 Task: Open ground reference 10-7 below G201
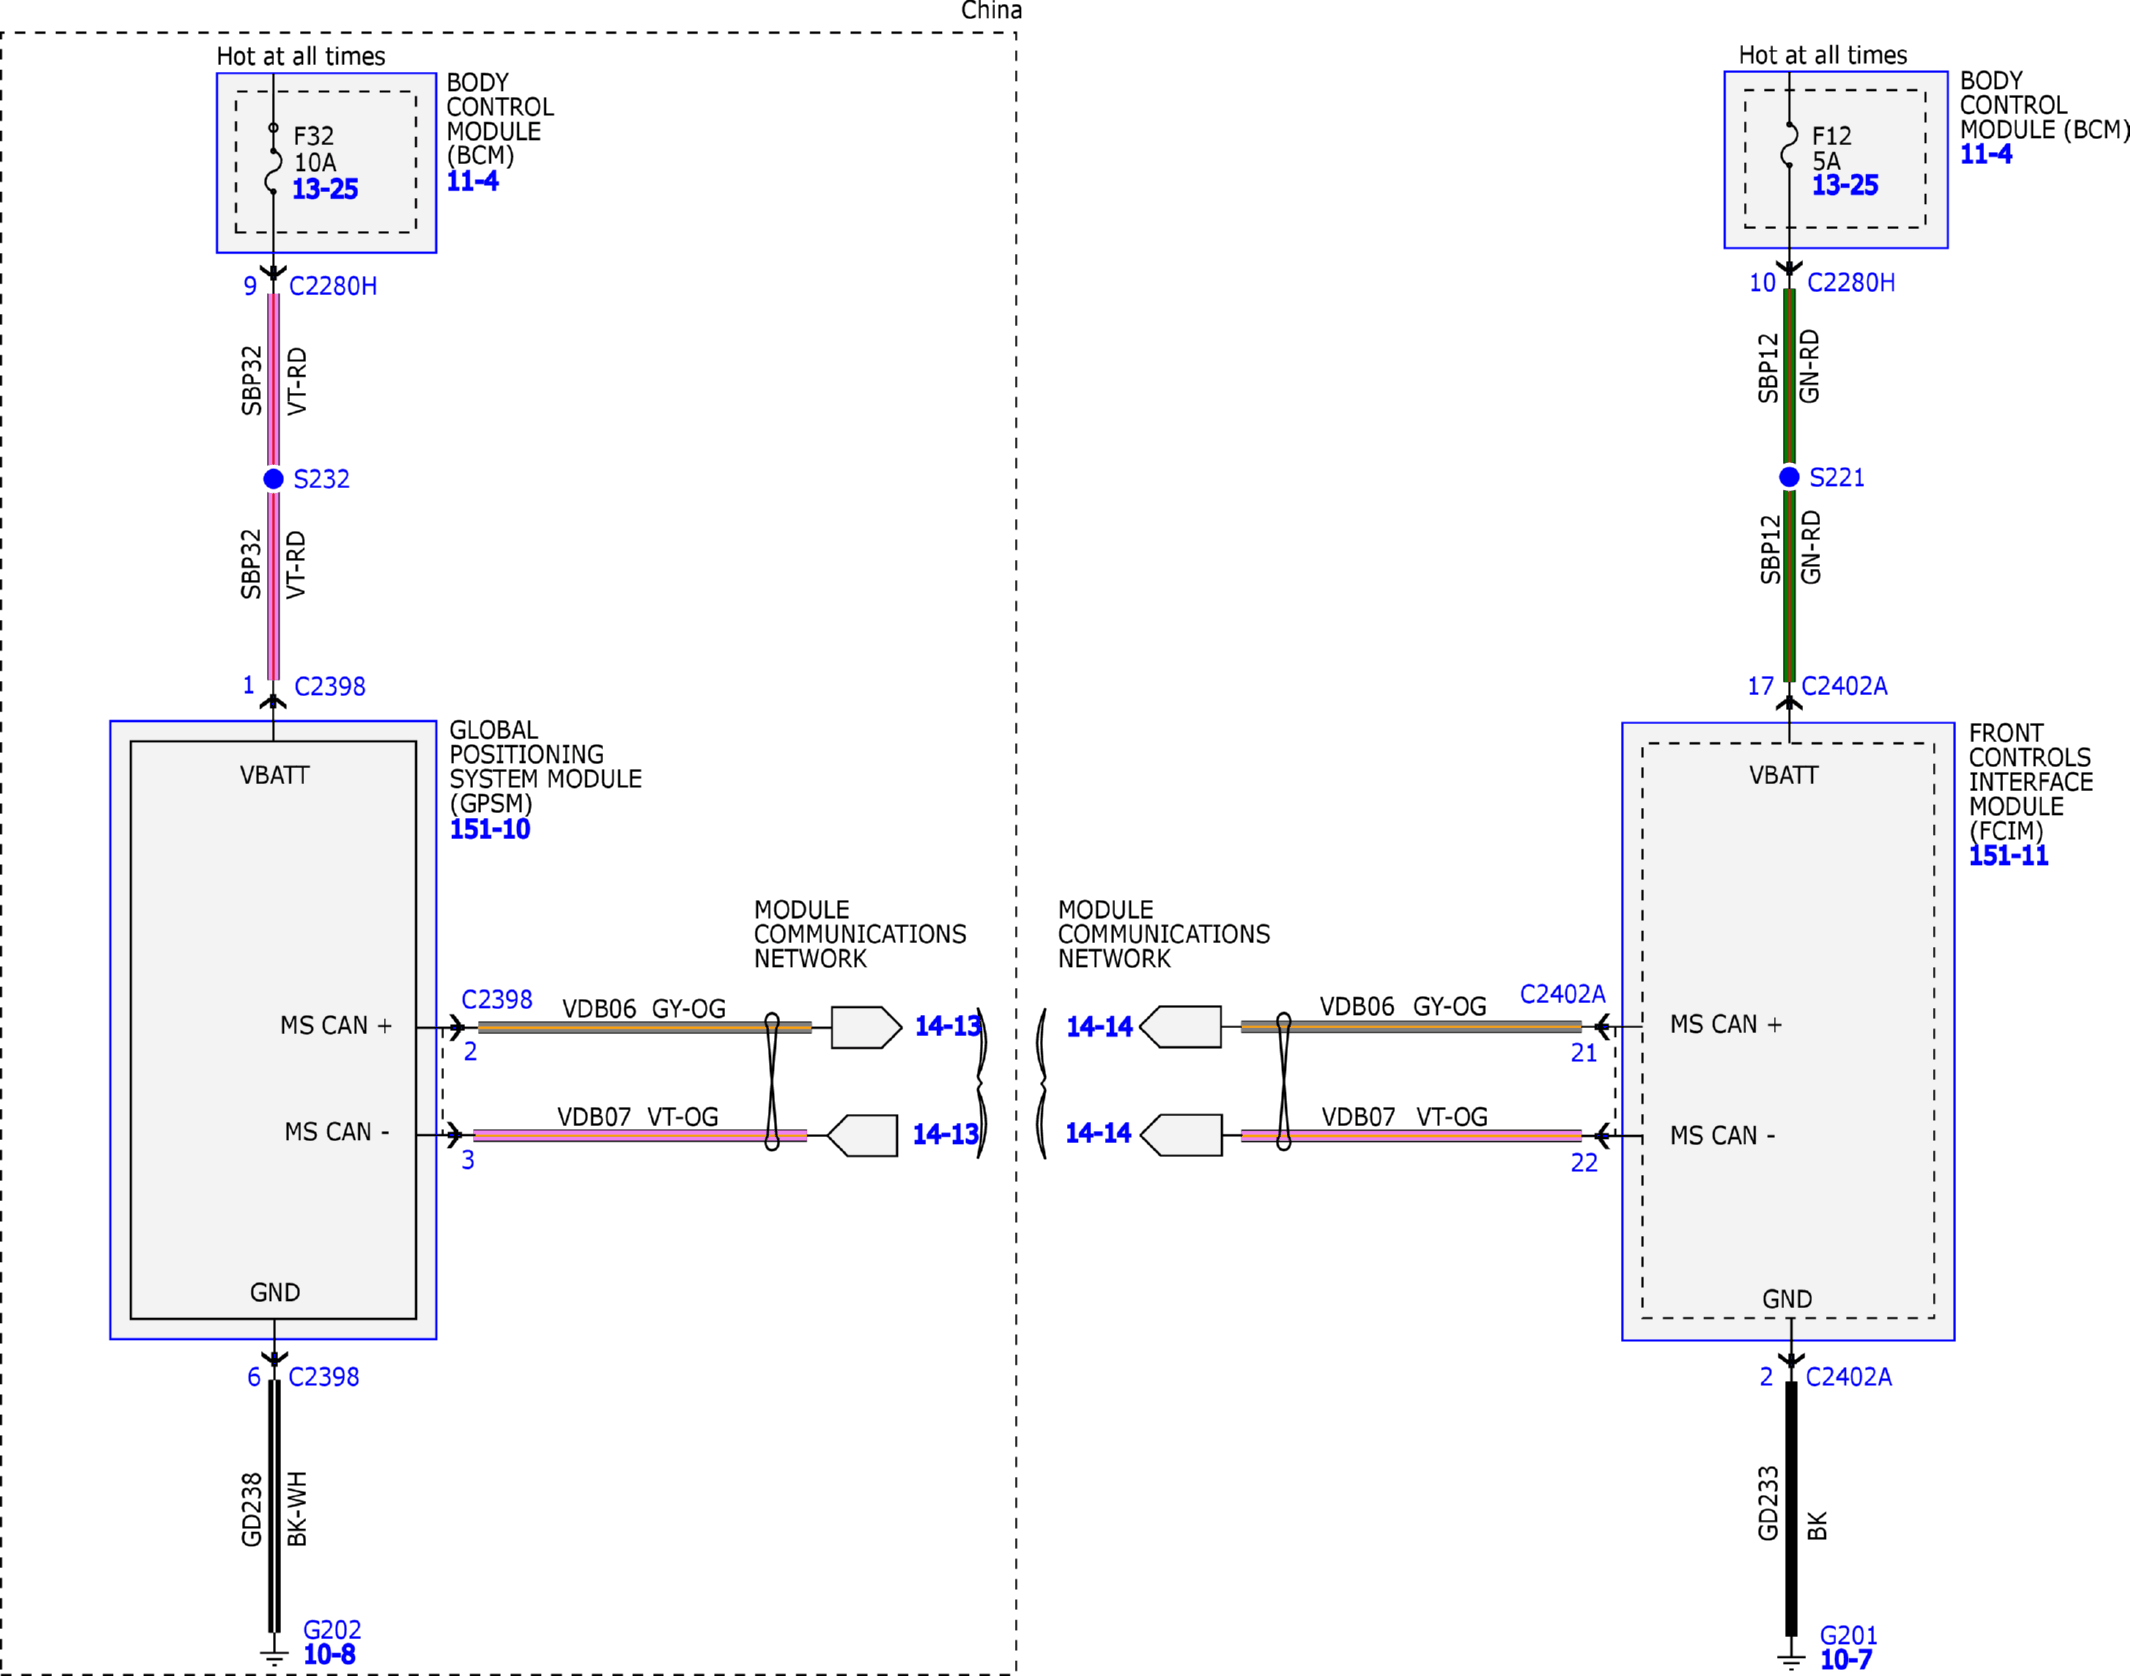(x=1846, y=1660)
